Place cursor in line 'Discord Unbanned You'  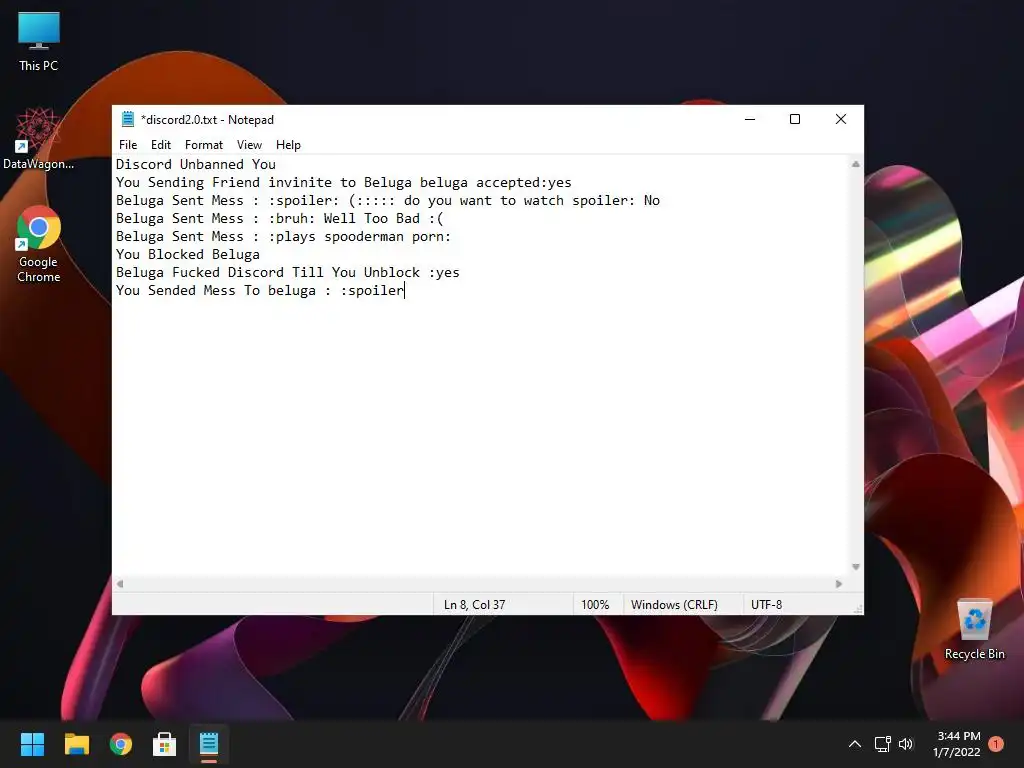(196, 165)
